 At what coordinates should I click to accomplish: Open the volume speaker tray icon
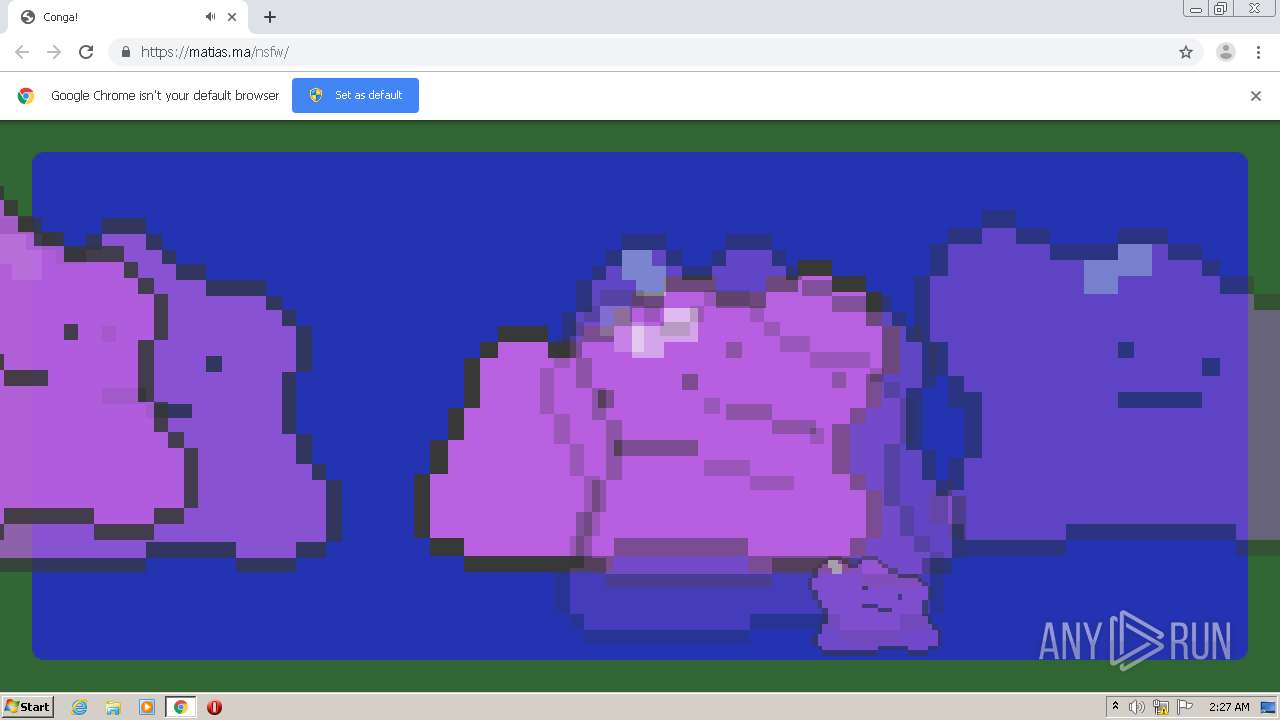coord(1137,707)
